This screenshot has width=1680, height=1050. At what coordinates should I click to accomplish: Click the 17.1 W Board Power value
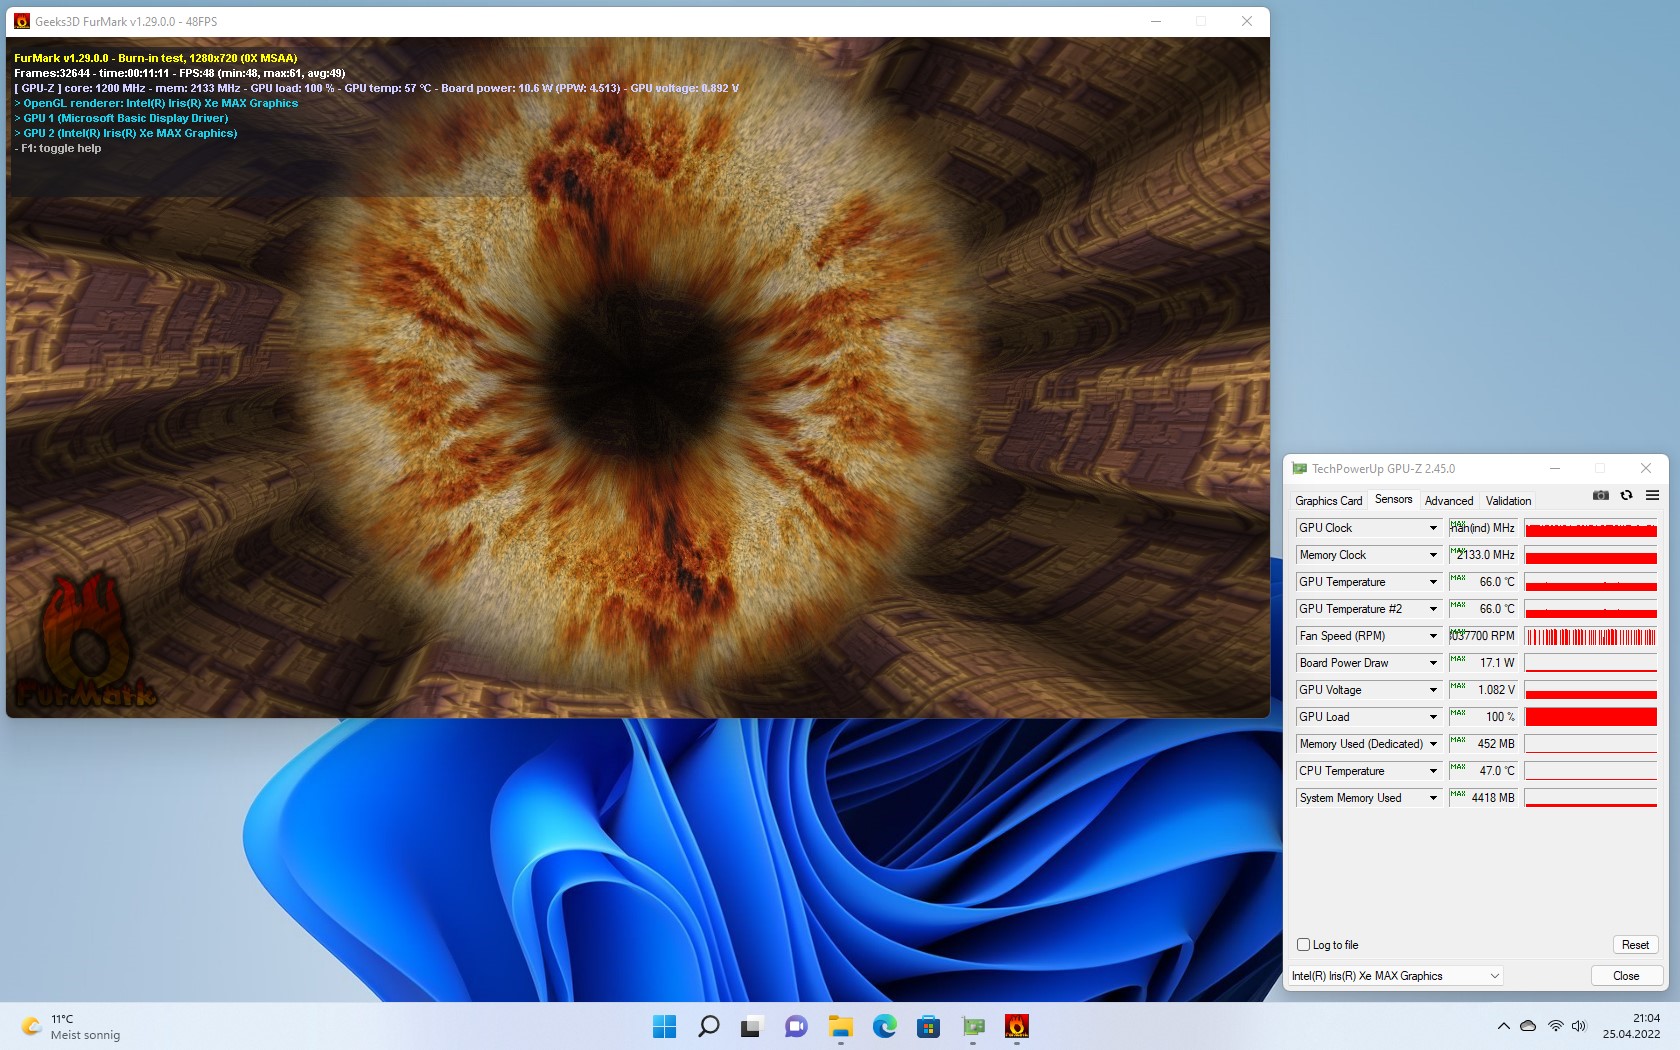tap(1483, 663)
